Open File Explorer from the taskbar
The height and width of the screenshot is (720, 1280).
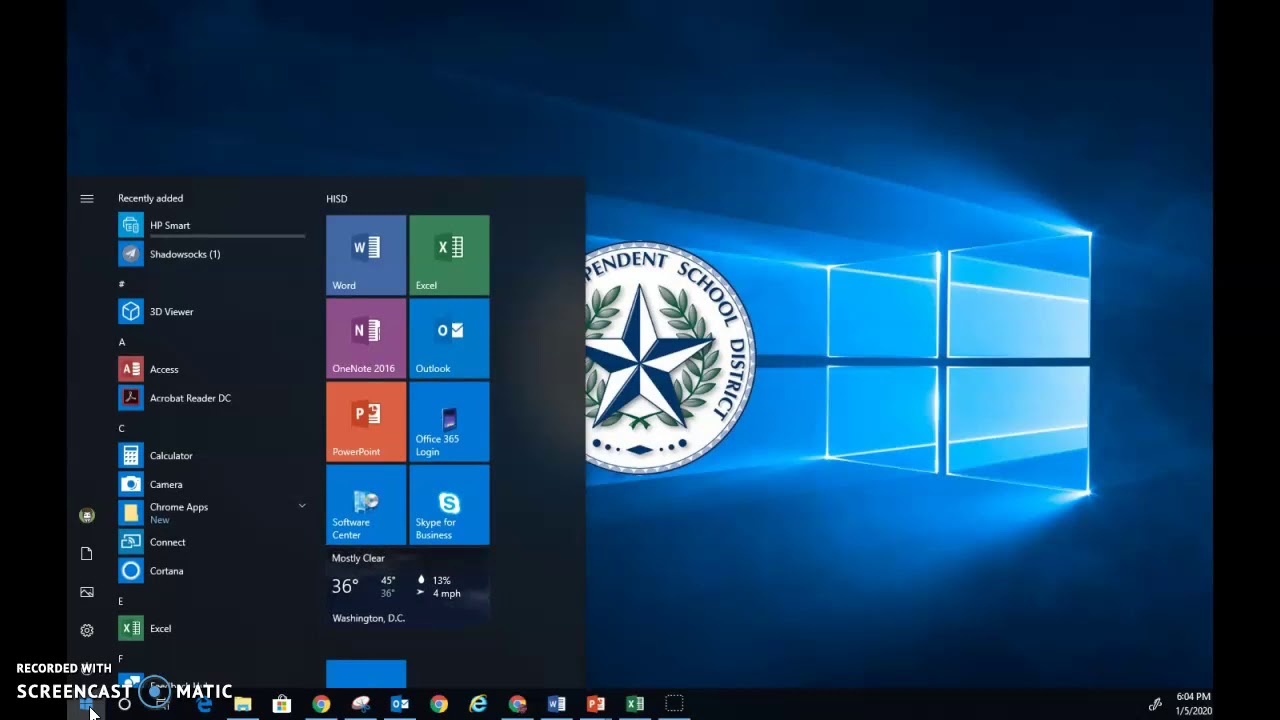[x=243, y=704]
